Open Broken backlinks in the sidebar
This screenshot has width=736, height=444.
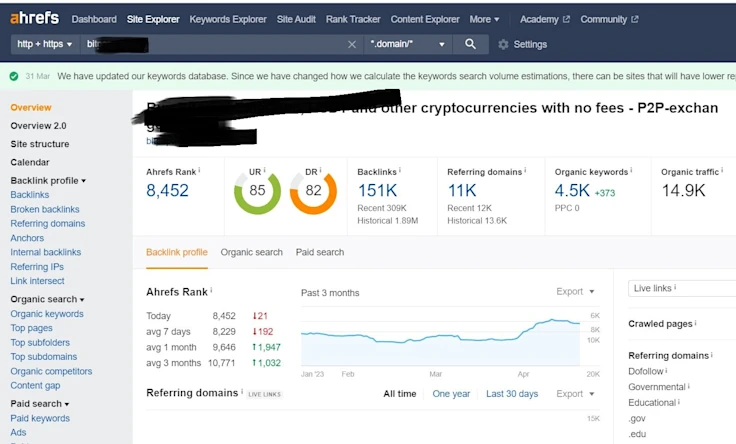click(x=45, y=209)
